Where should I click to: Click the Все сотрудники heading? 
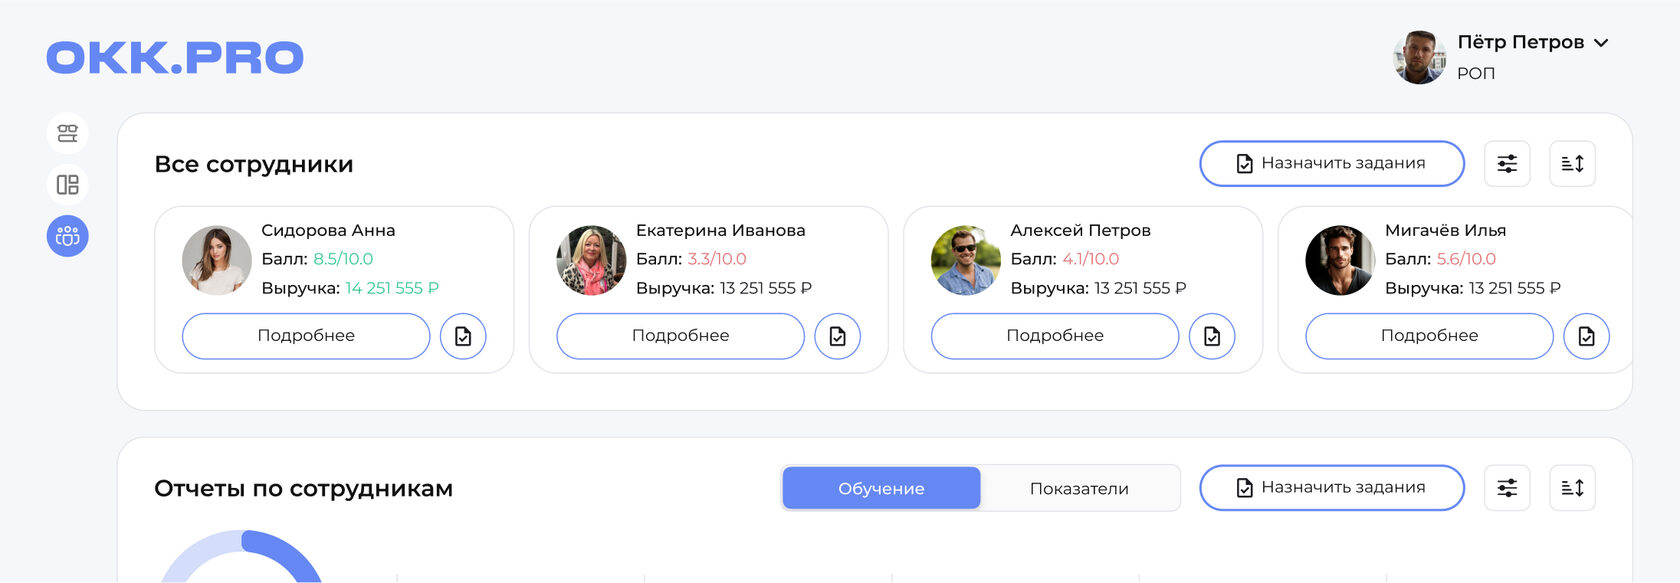pyautogui.click(x=254, y=164)
